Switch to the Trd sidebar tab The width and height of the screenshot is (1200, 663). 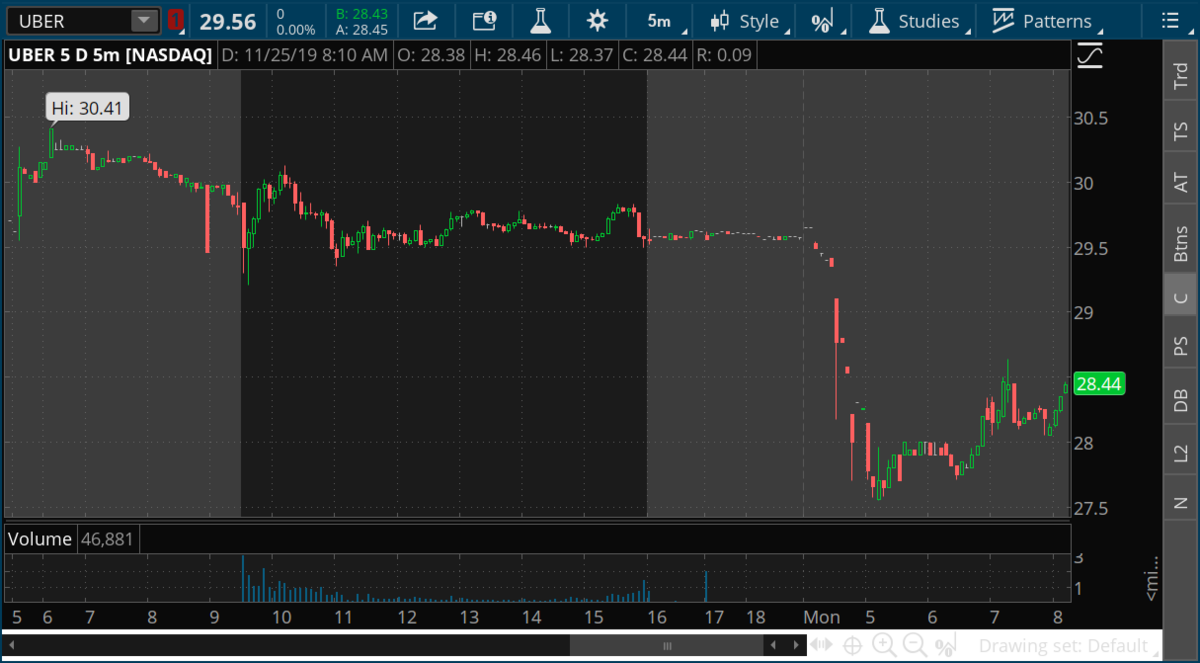pyautogui.click(x=1181, y=78)
